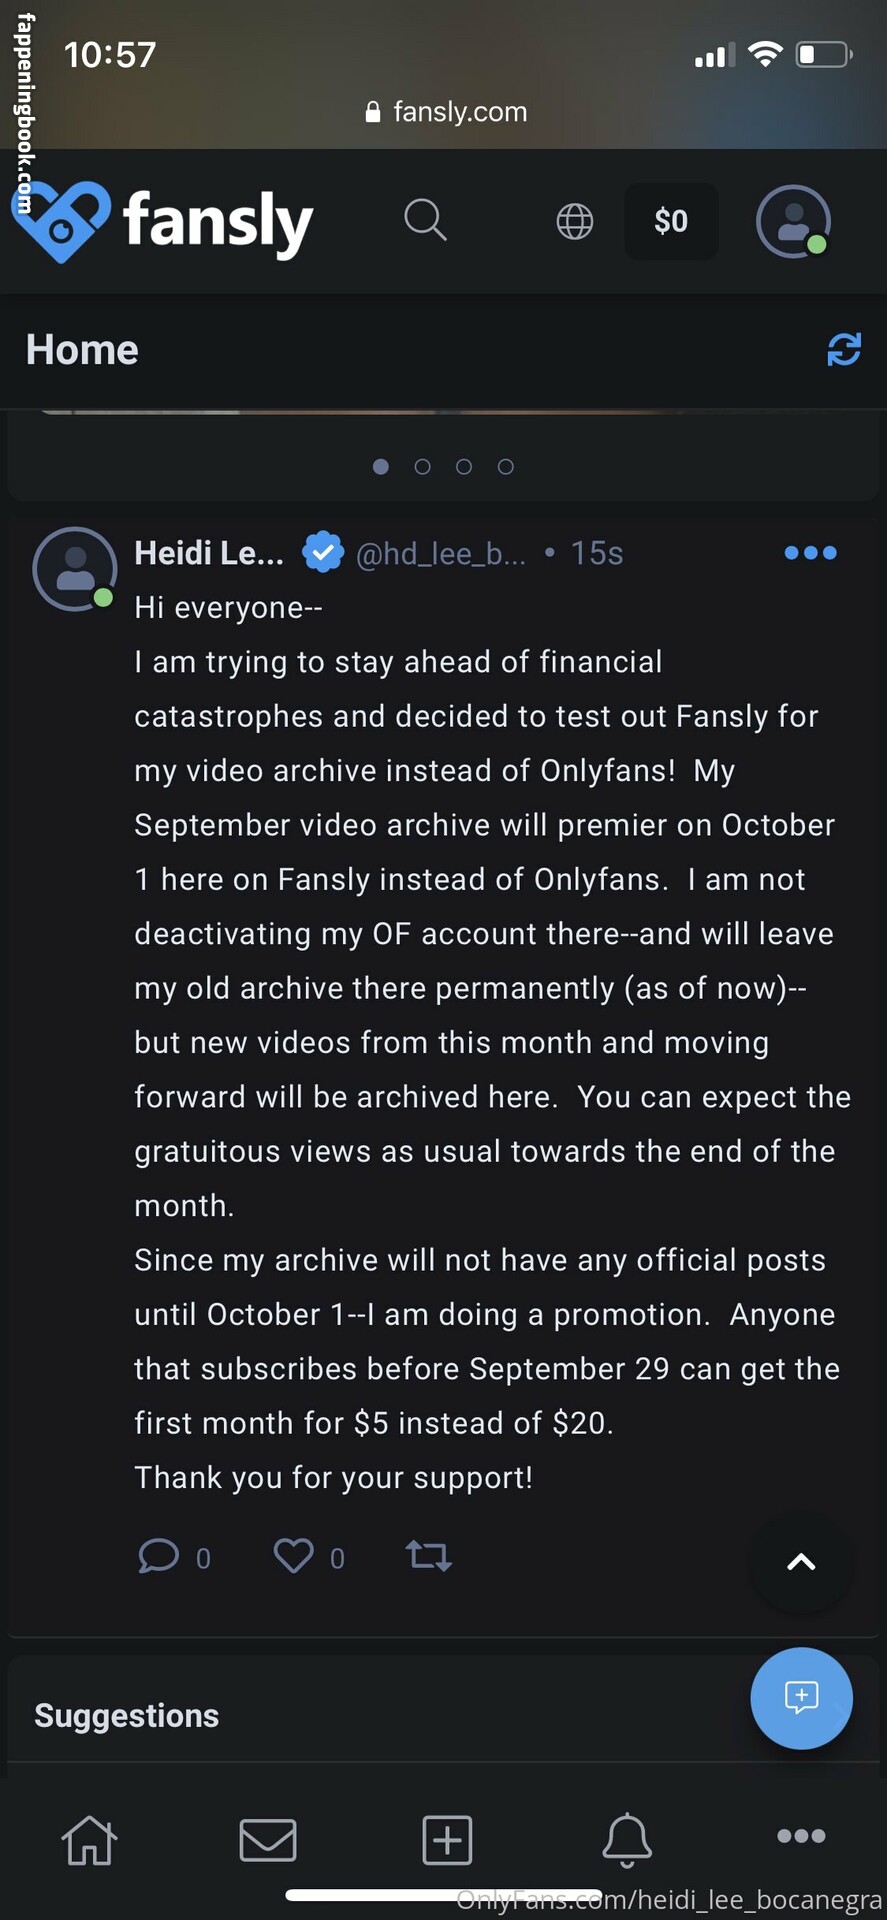Repost using the retweet arrows icon
887x1920 pixels.
pyautogui.click(x=429, y=1556)
